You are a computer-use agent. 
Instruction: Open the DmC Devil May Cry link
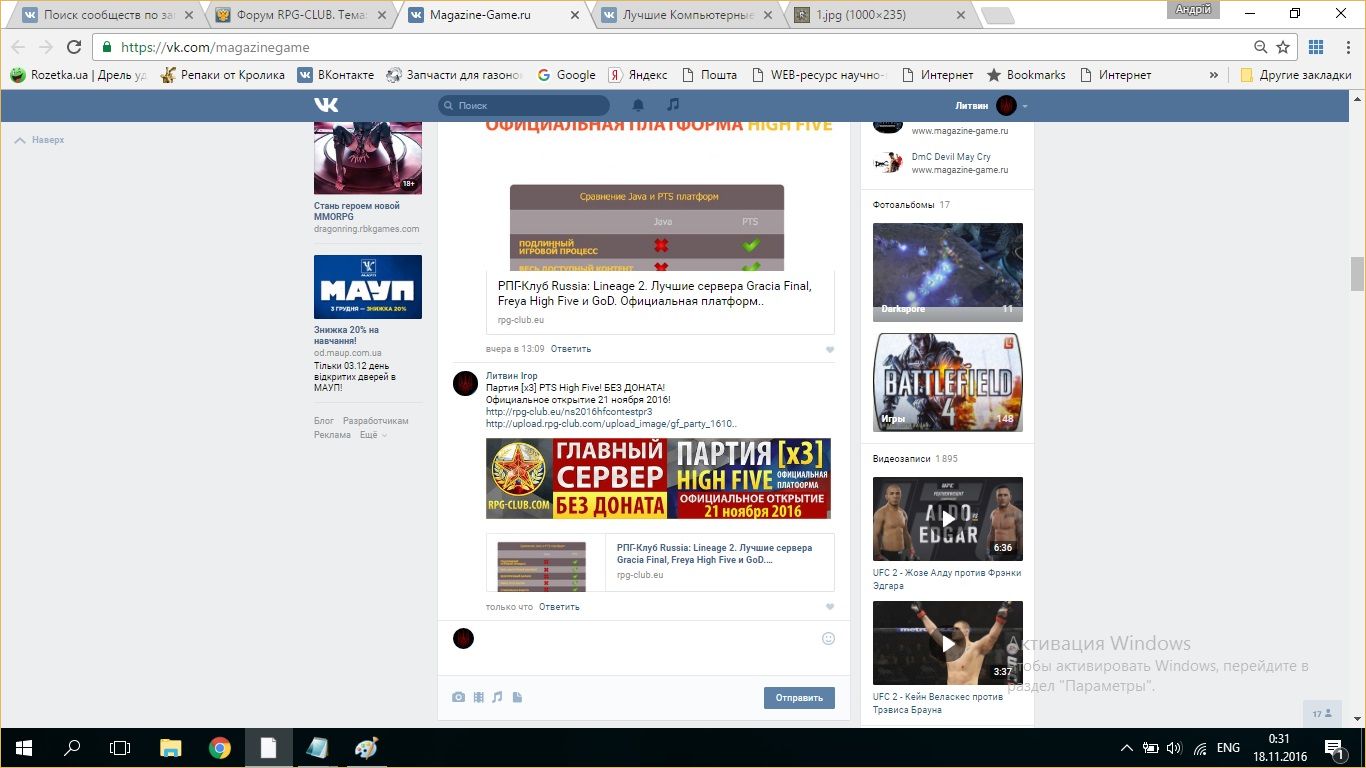[x=951, y=157]
